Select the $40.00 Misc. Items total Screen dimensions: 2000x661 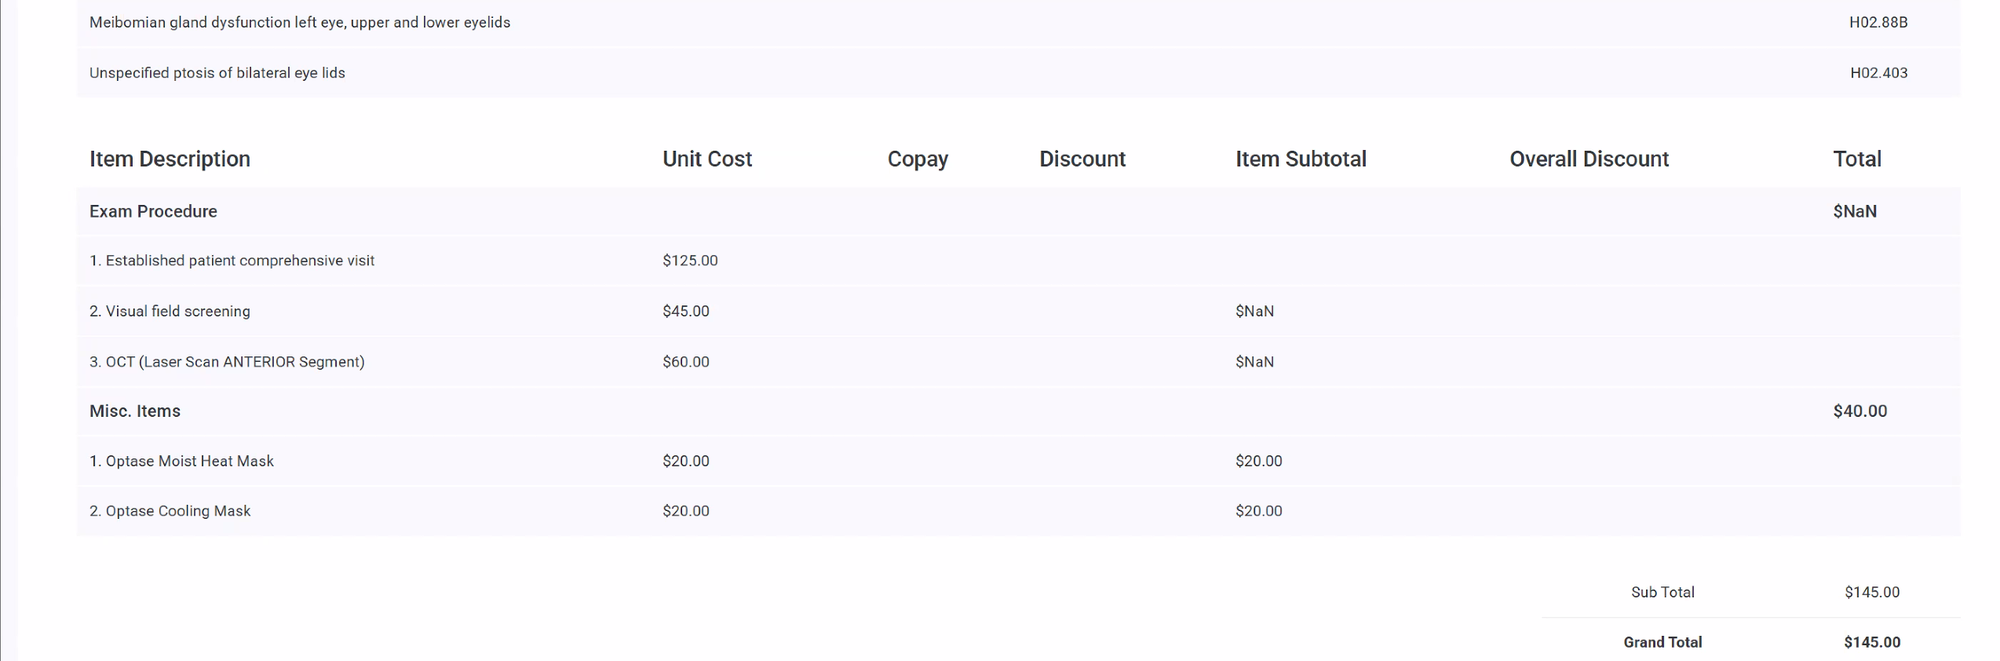pyautogui.click(x=1859, y=411)
